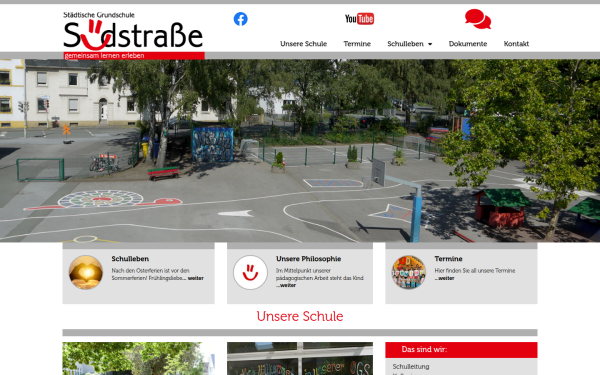Open the Schulleben menu item
This screenshot has height=375, width=600.
(x=405, y=44)
